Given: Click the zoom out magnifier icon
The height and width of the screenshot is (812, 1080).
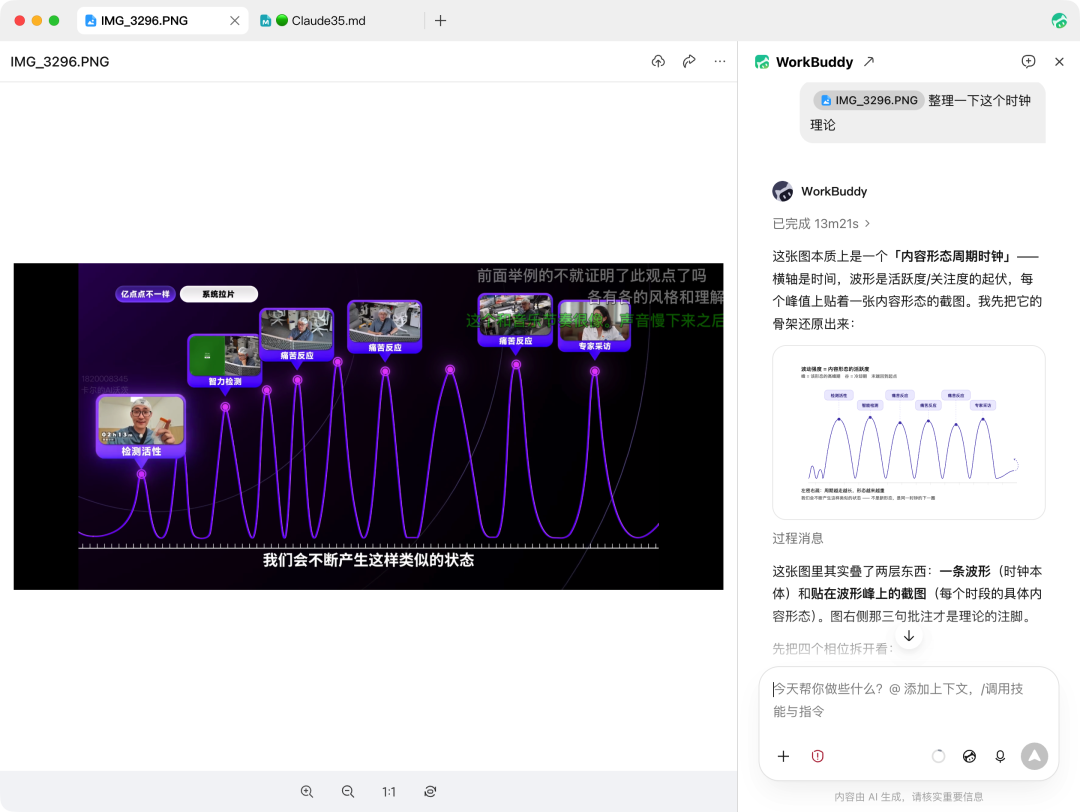Looking at the screenshot, I should tap(348, 792).
